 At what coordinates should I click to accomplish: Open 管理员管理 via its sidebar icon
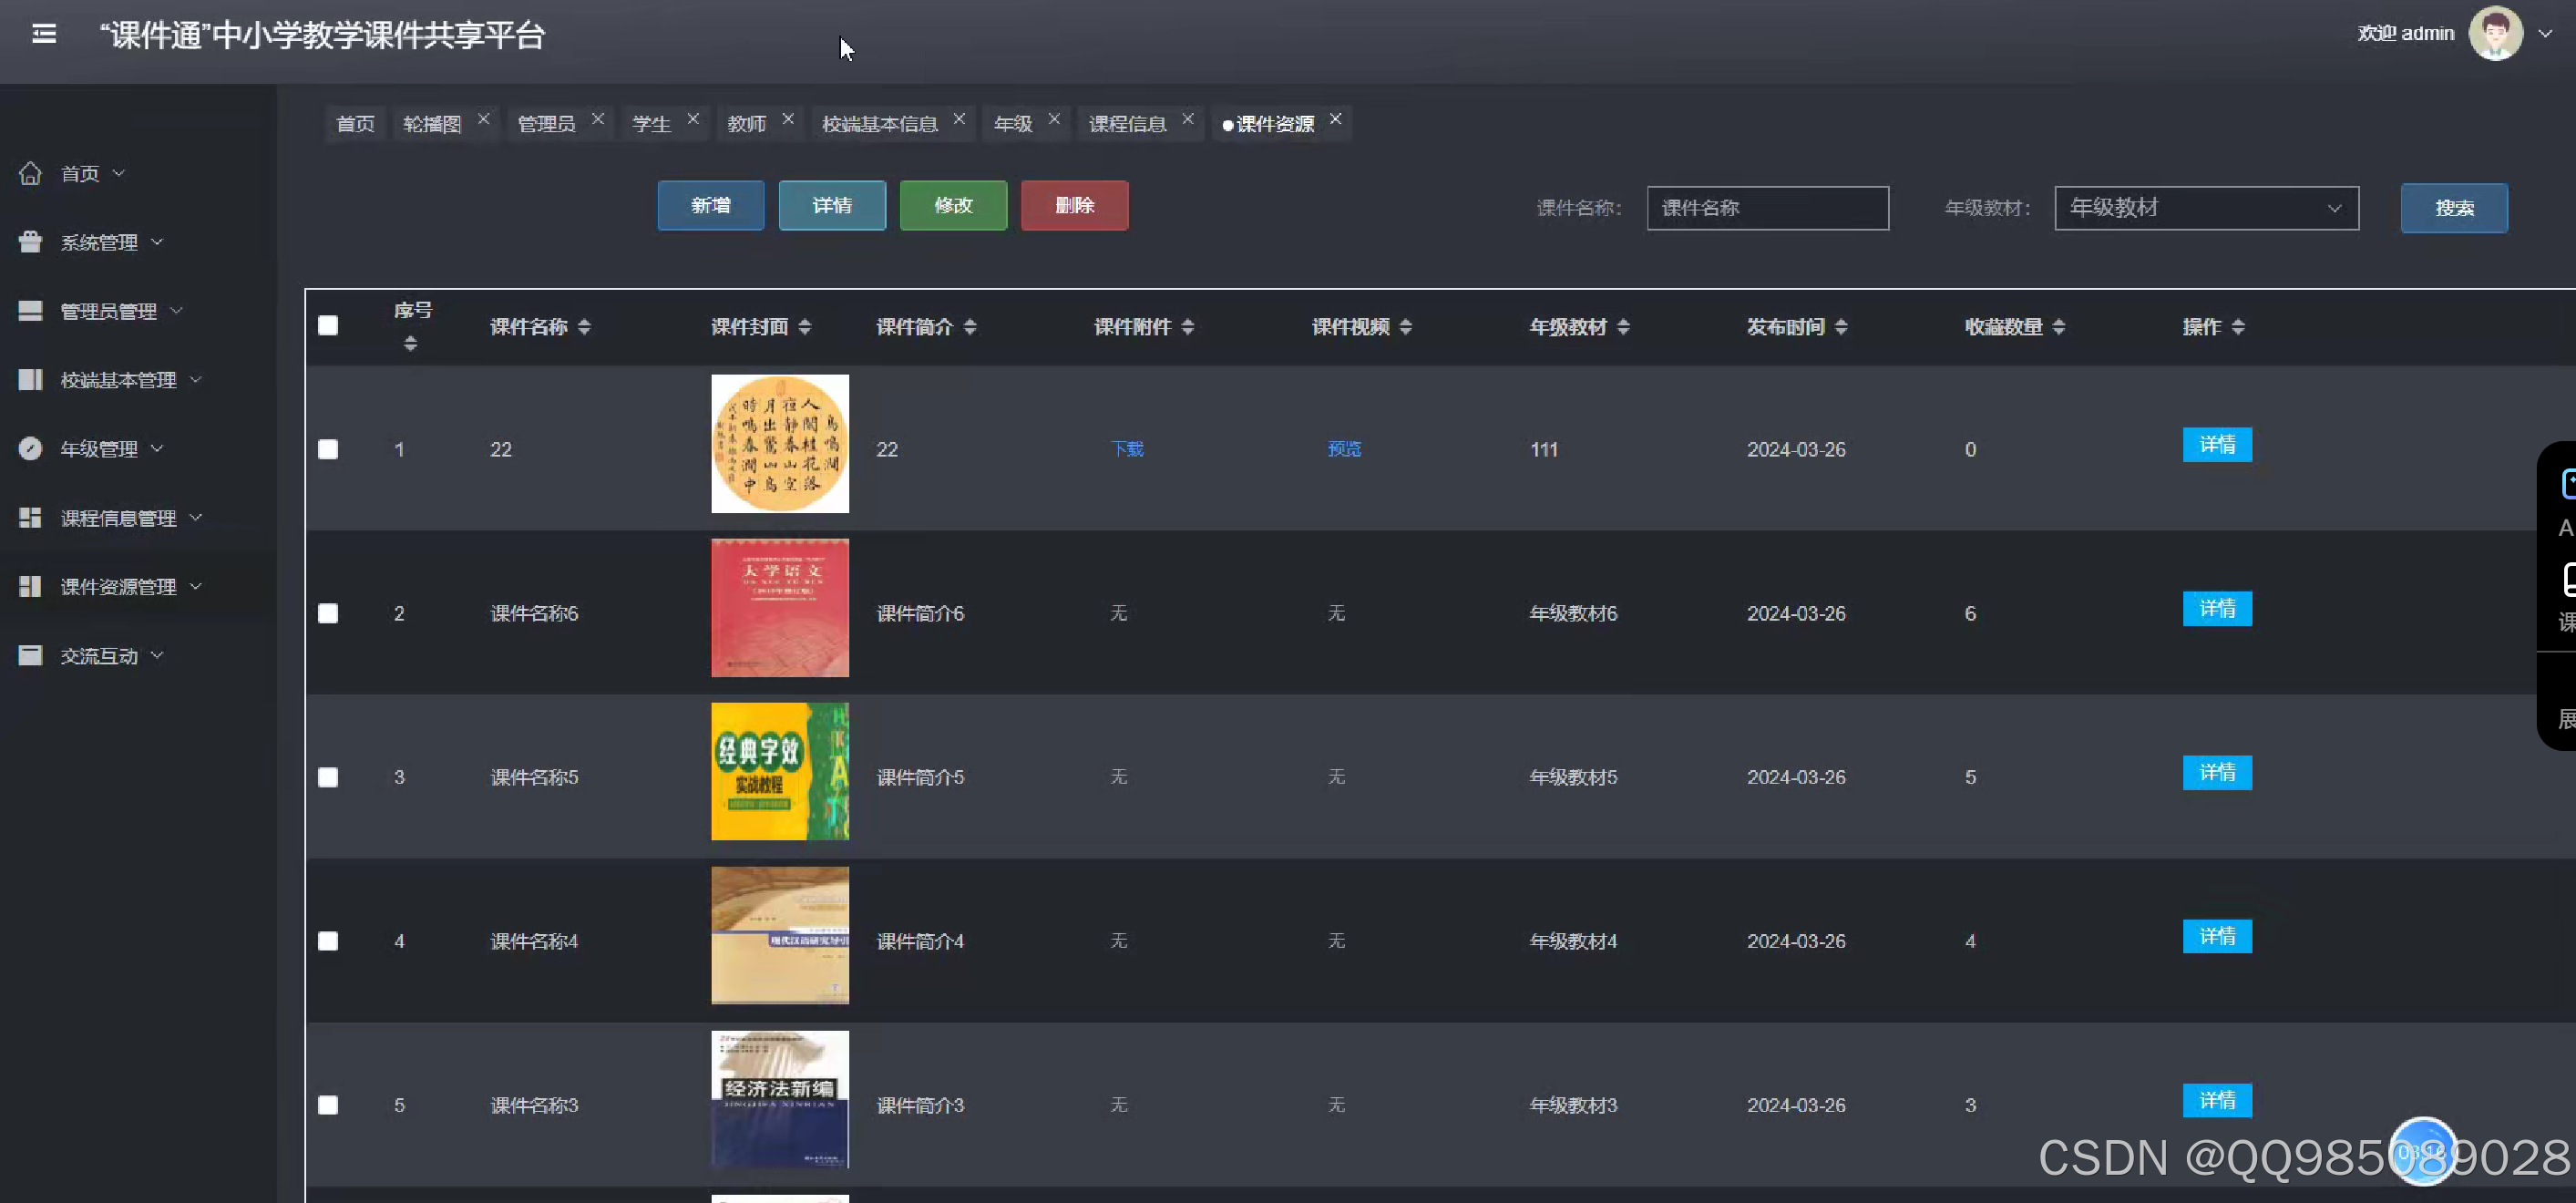click(x=30, y=310)
